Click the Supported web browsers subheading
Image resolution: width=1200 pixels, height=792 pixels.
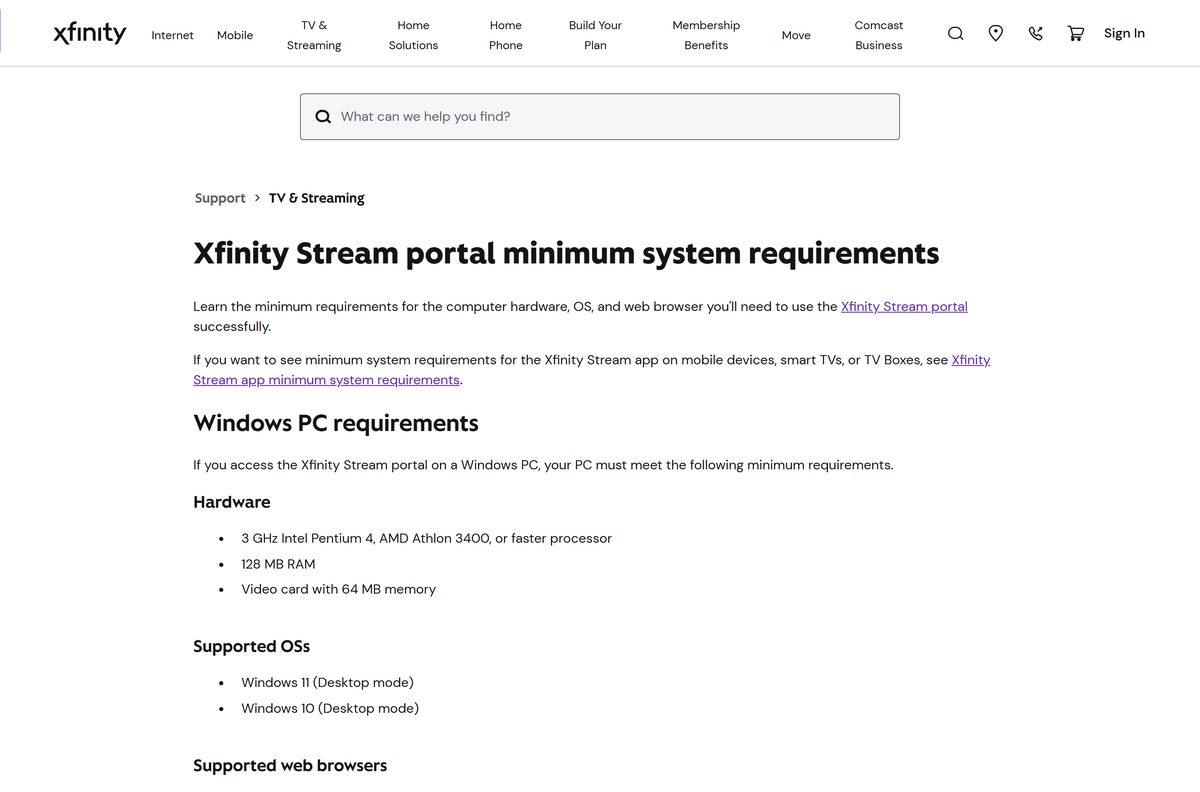coord(290,766)
